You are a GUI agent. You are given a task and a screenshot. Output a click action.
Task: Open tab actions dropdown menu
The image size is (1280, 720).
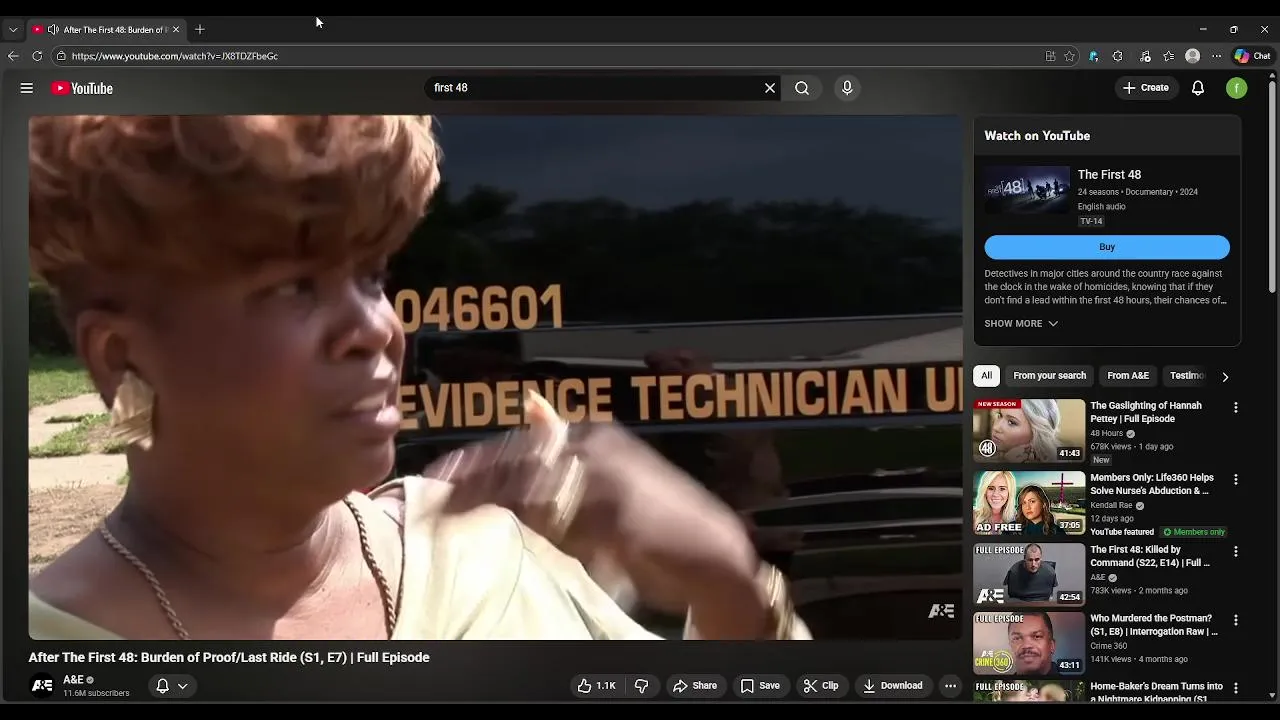click(13, 29)
